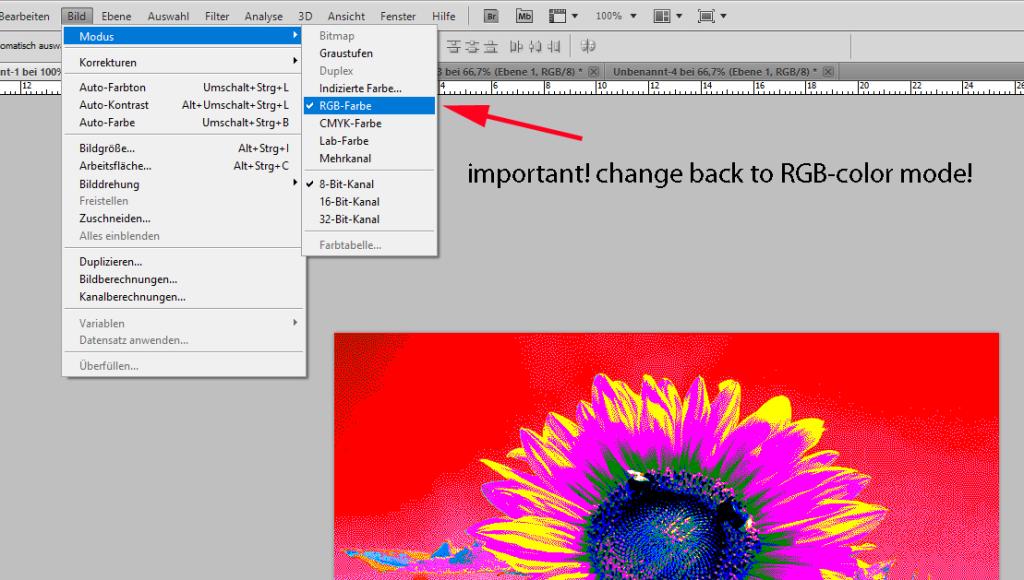Screen dimensions: 1024x580
Task: Click the auto-align layers icon
Action: [x=588, y=46]
